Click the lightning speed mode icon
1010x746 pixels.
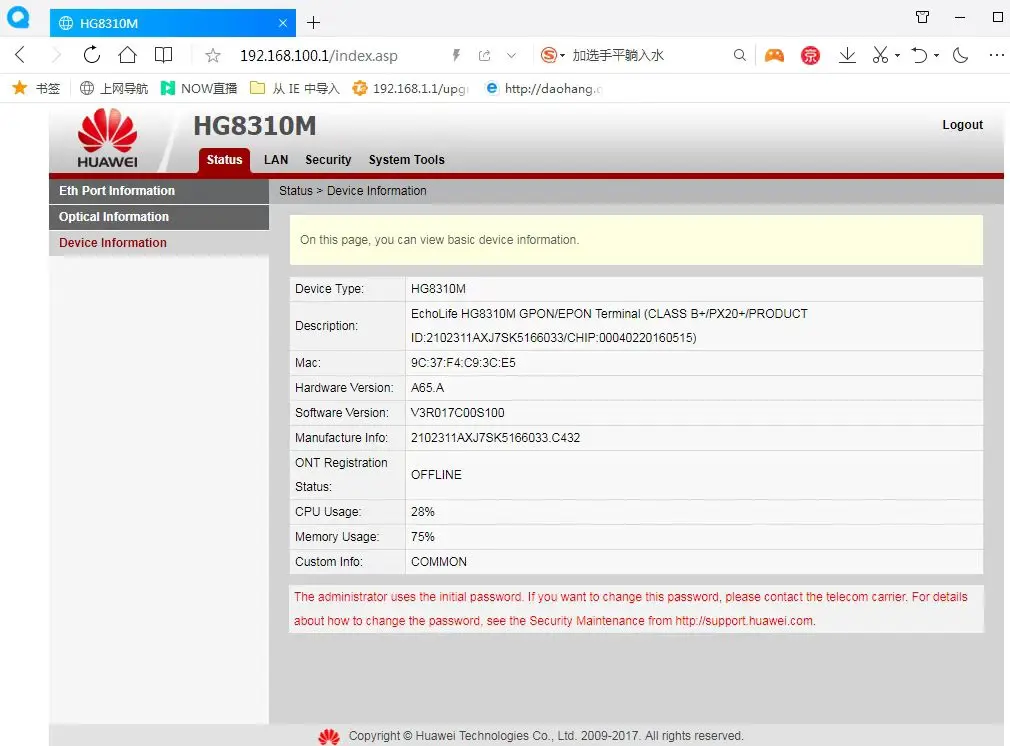coord(456,55)
